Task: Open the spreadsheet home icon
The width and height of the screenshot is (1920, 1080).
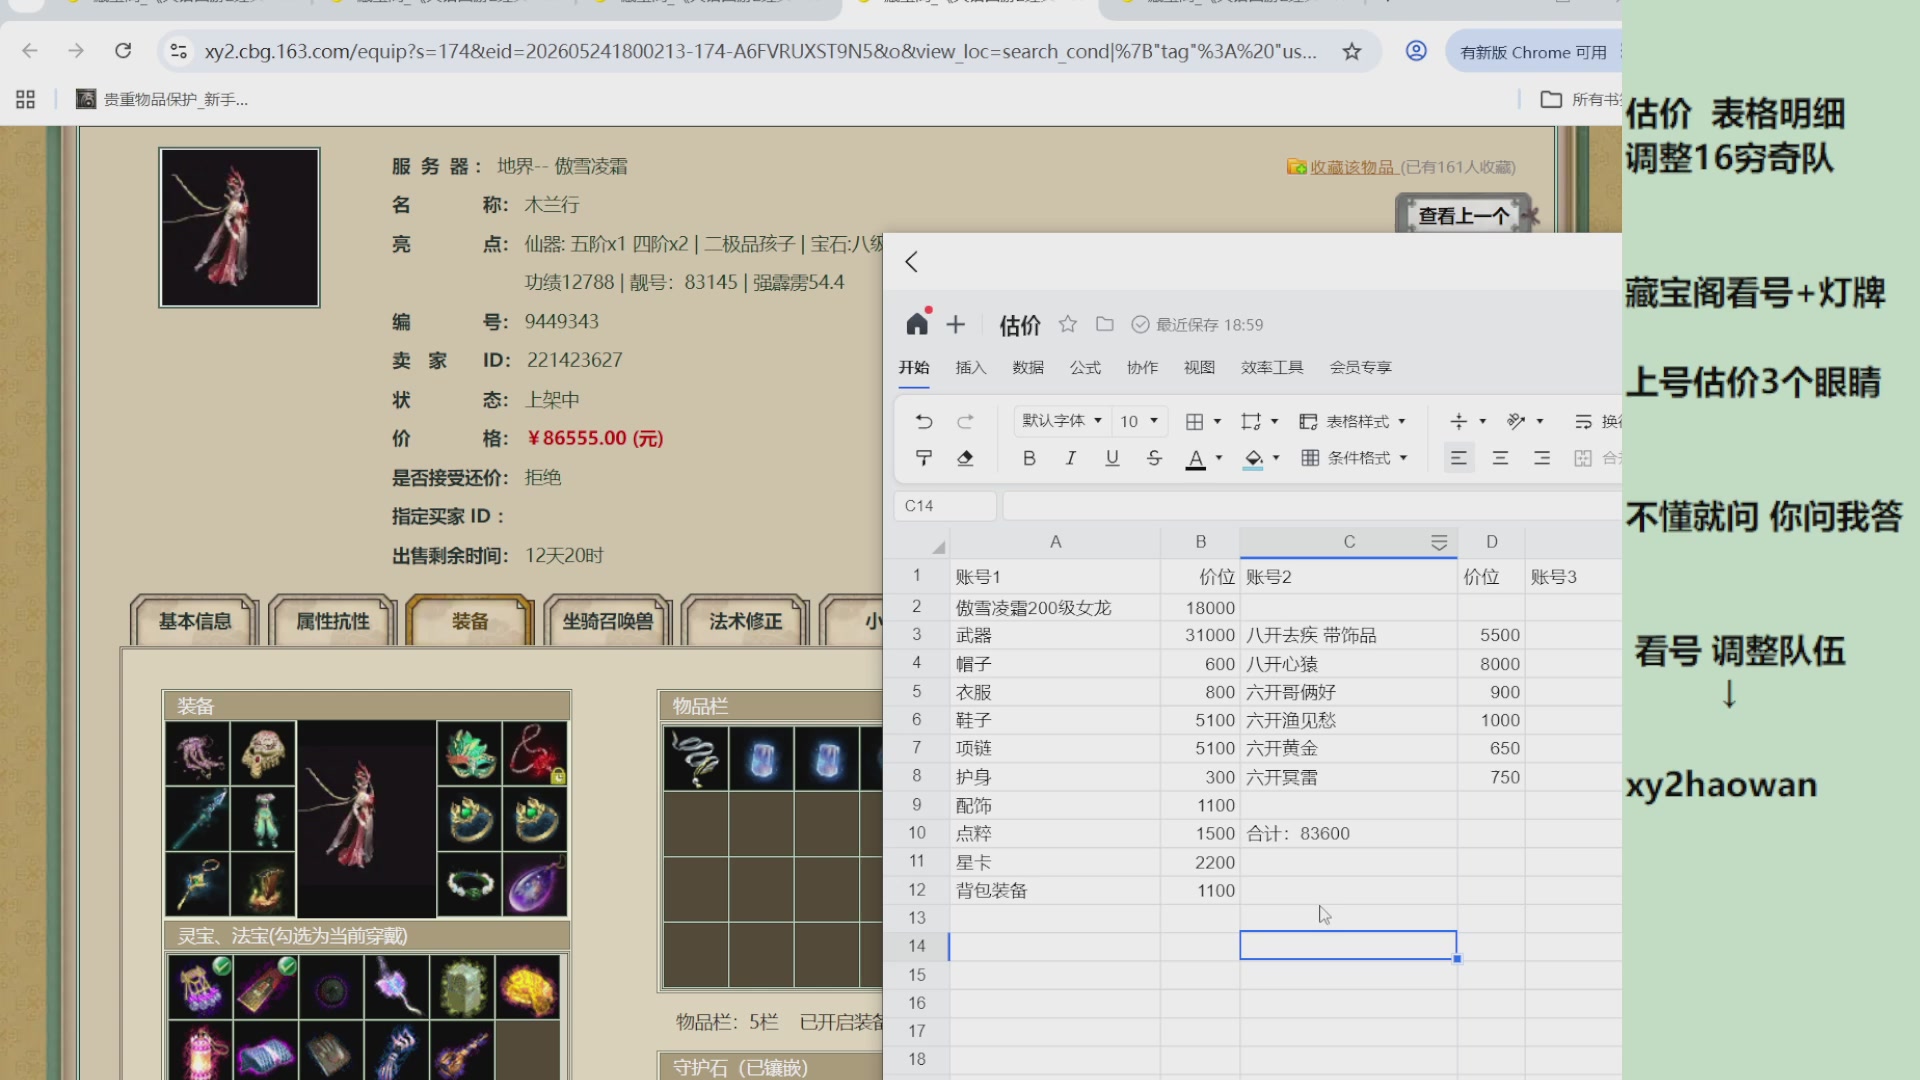Action: 917,324
